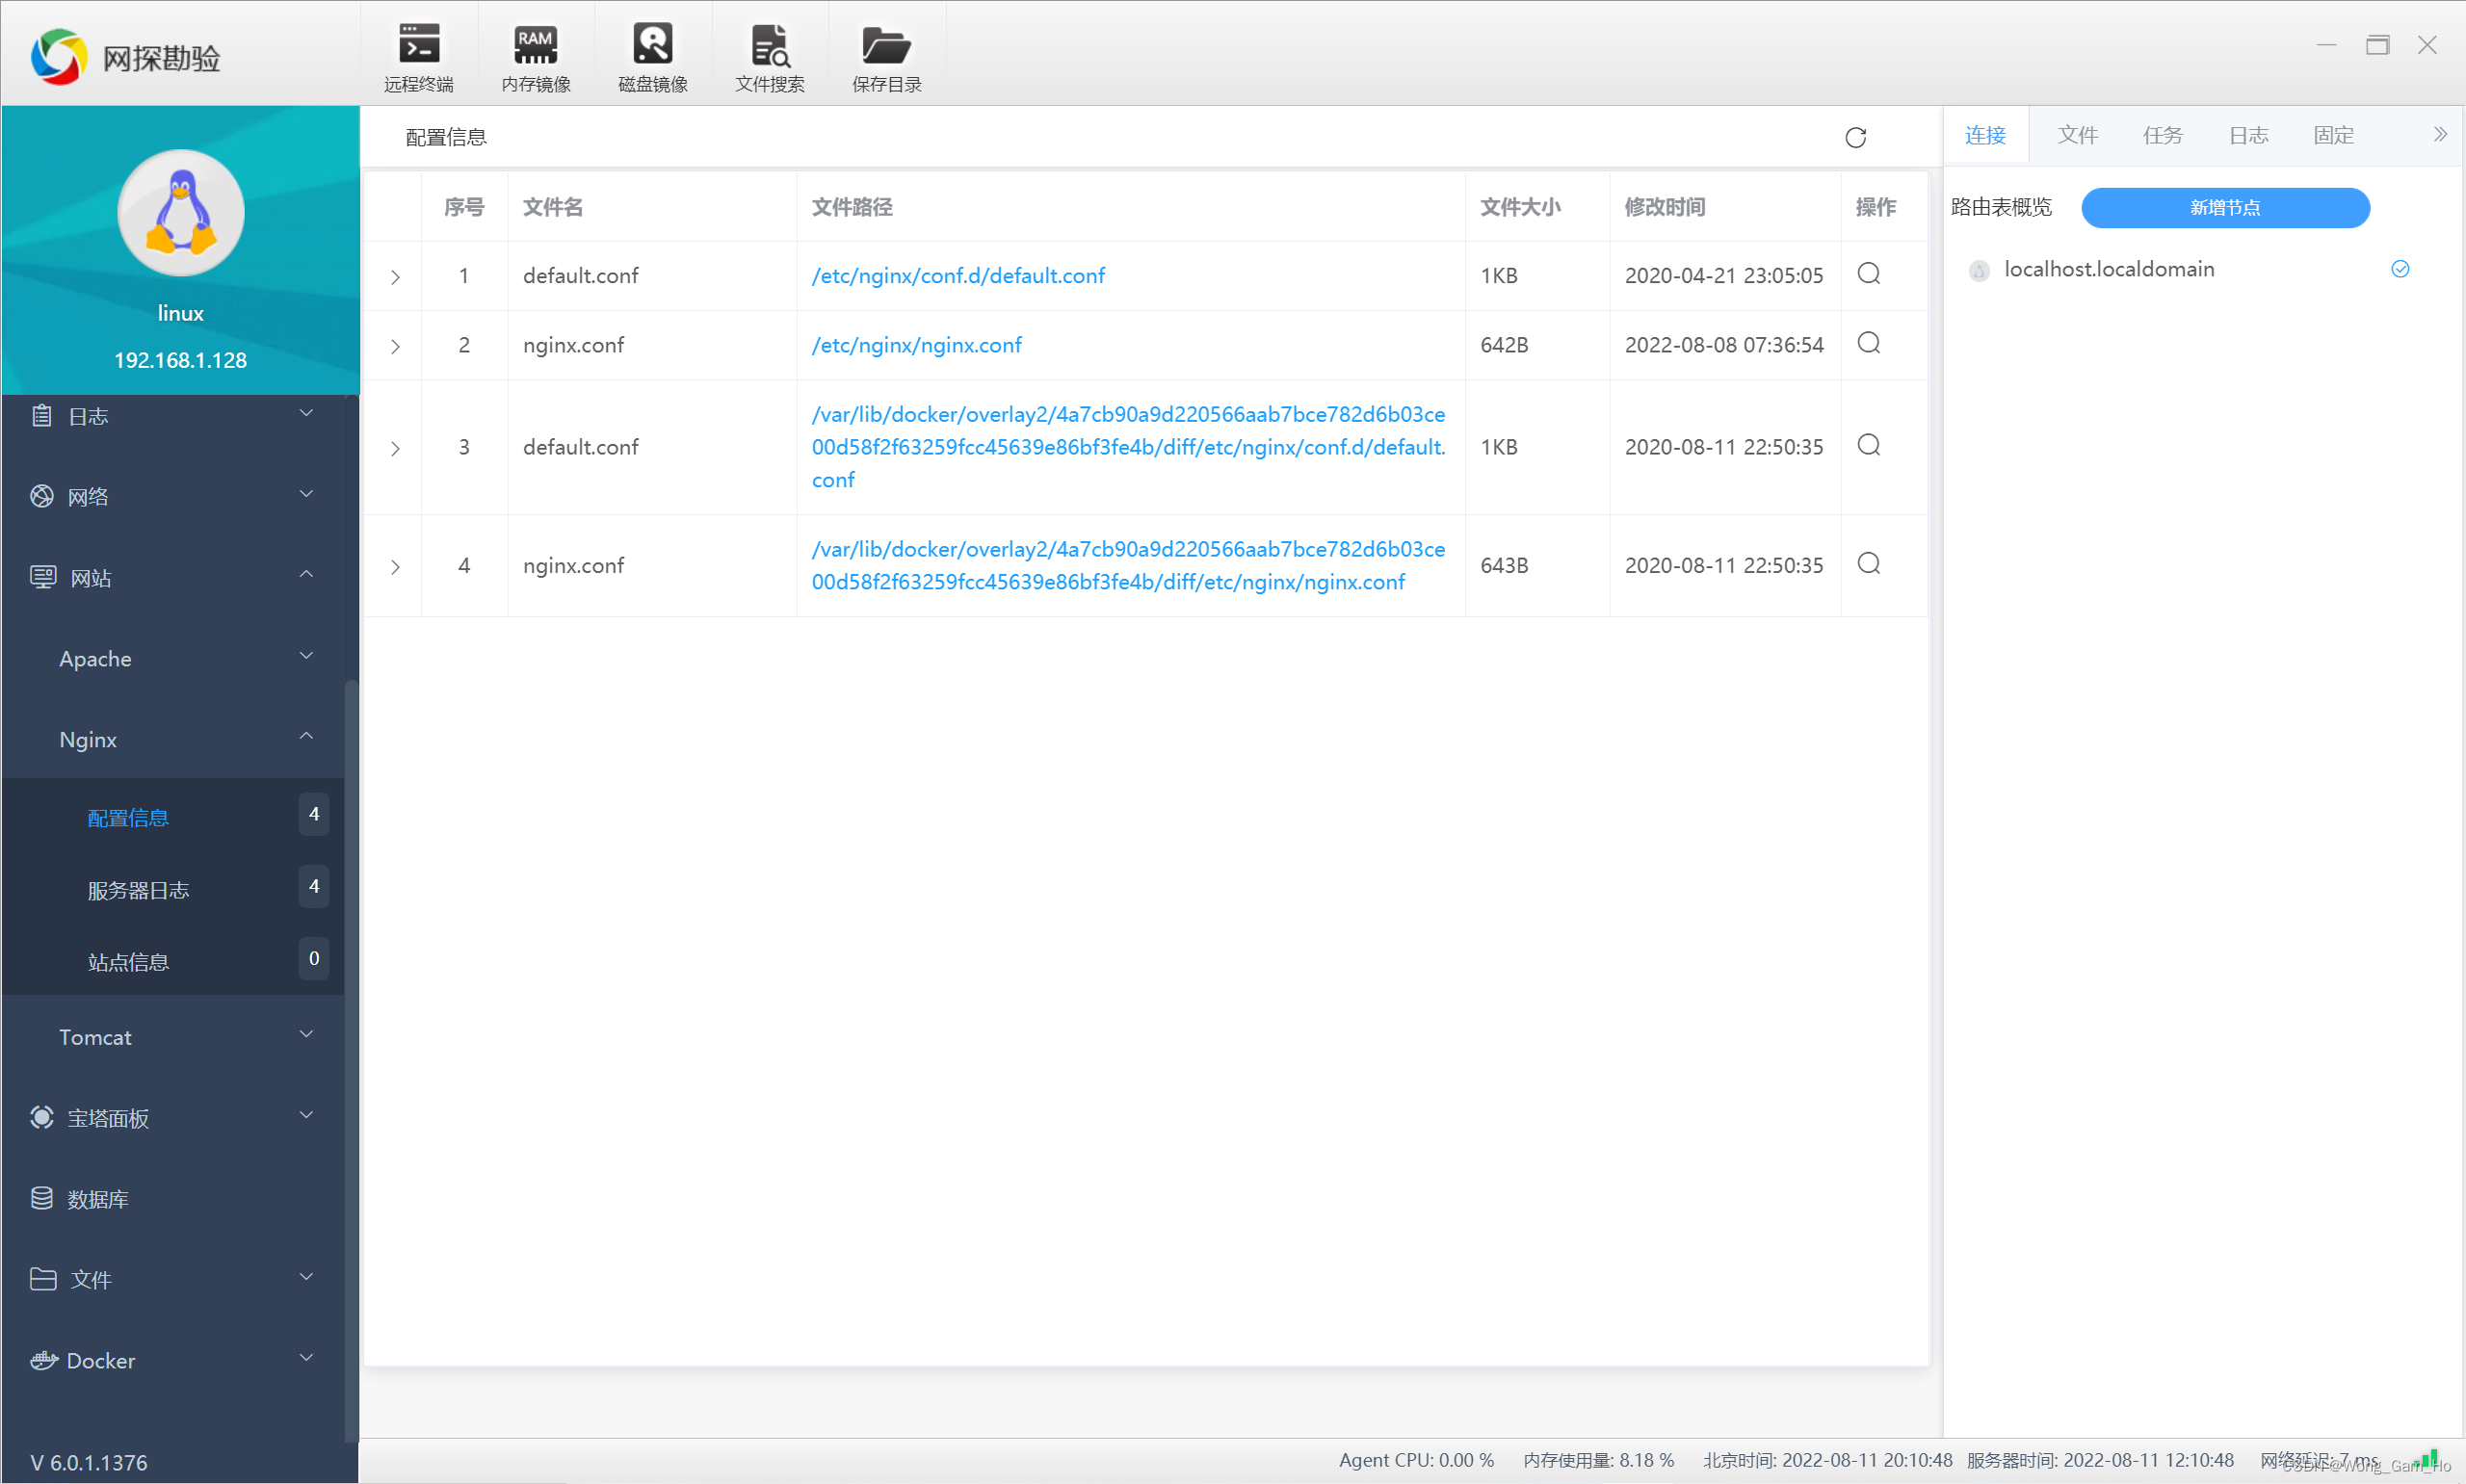Expand the 网络 sidebar section chevron
Viewport: 2466px width, 1484px height.
point(307,494)
